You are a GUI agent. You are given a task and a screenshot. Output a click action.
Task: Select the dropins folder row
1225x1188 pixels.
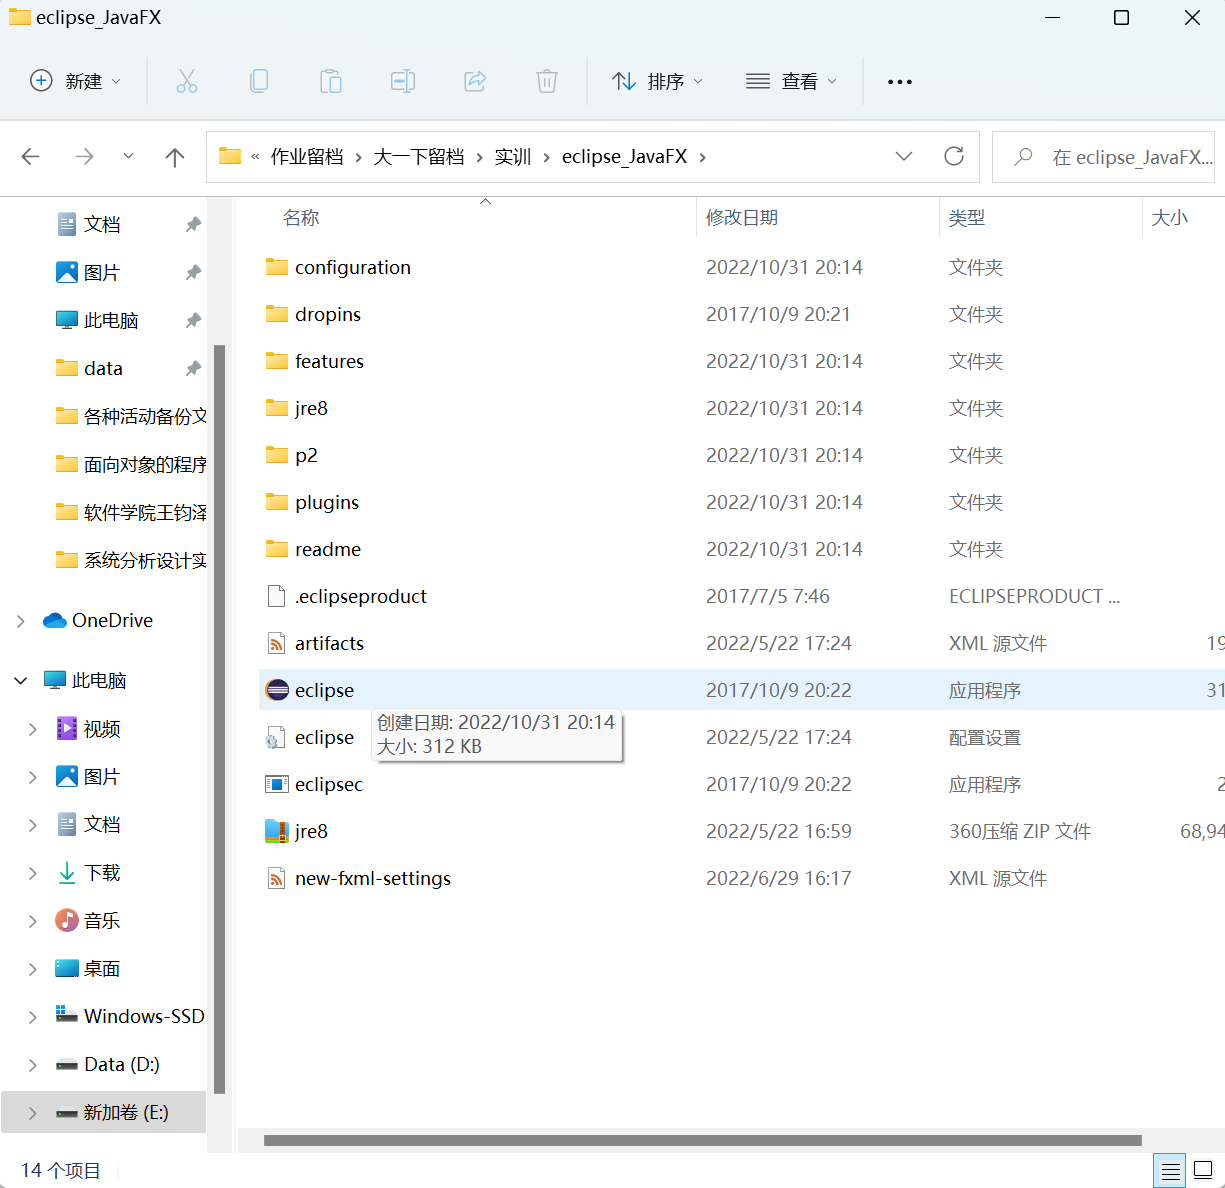click(x=740, y=314)
